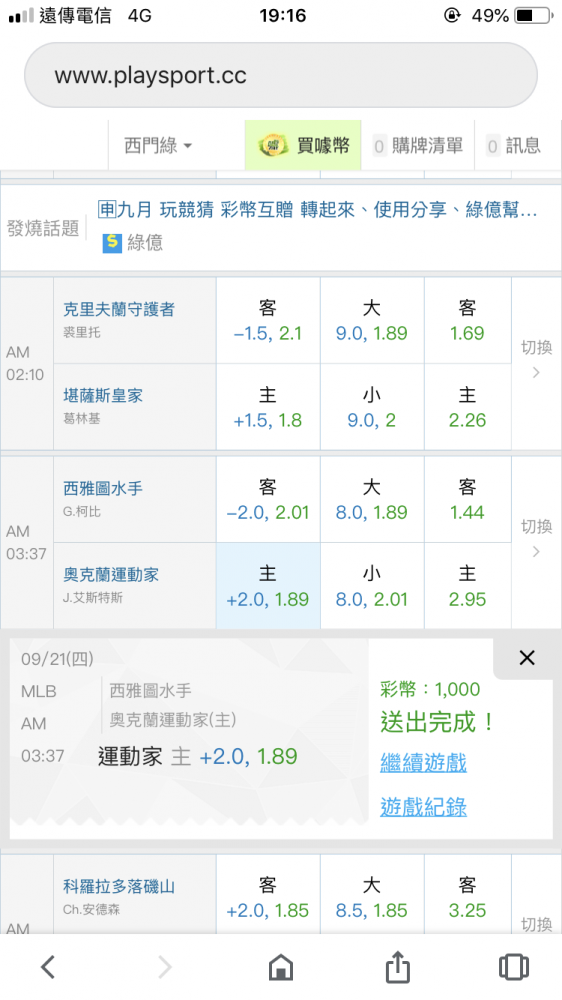This screenshot has height=1000, width=562.
Task: Tap pitcher name G.柯比
Action: point(82,511)
